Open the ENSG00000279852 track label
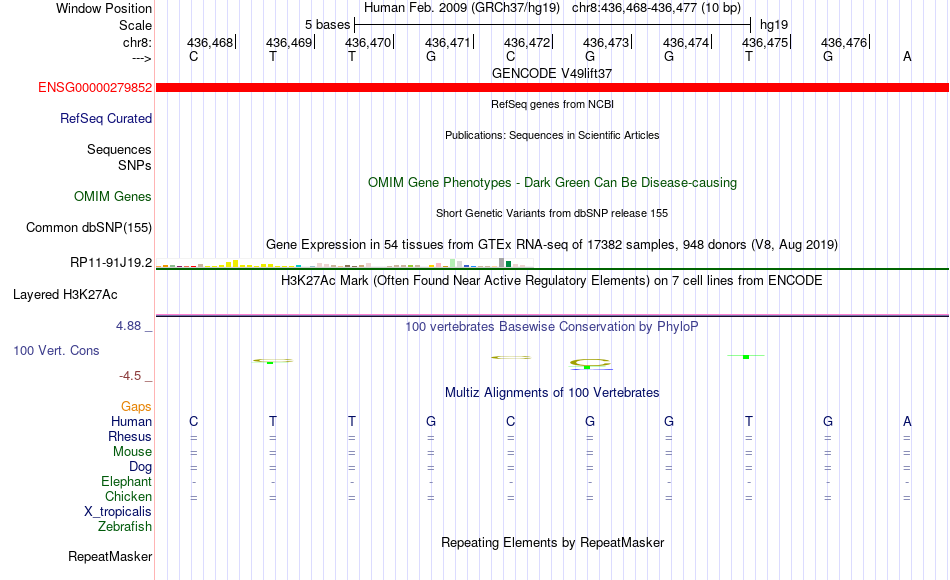Screen dimensions: 950x580 [x=95, y=88]
